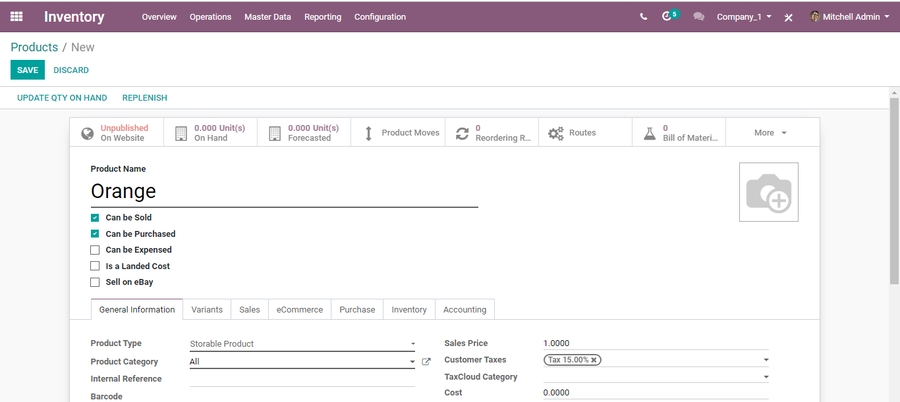Expand the Product Type dropdown
Image resolution: width=900 pixels, height=402 pixels.
point(302,344)
